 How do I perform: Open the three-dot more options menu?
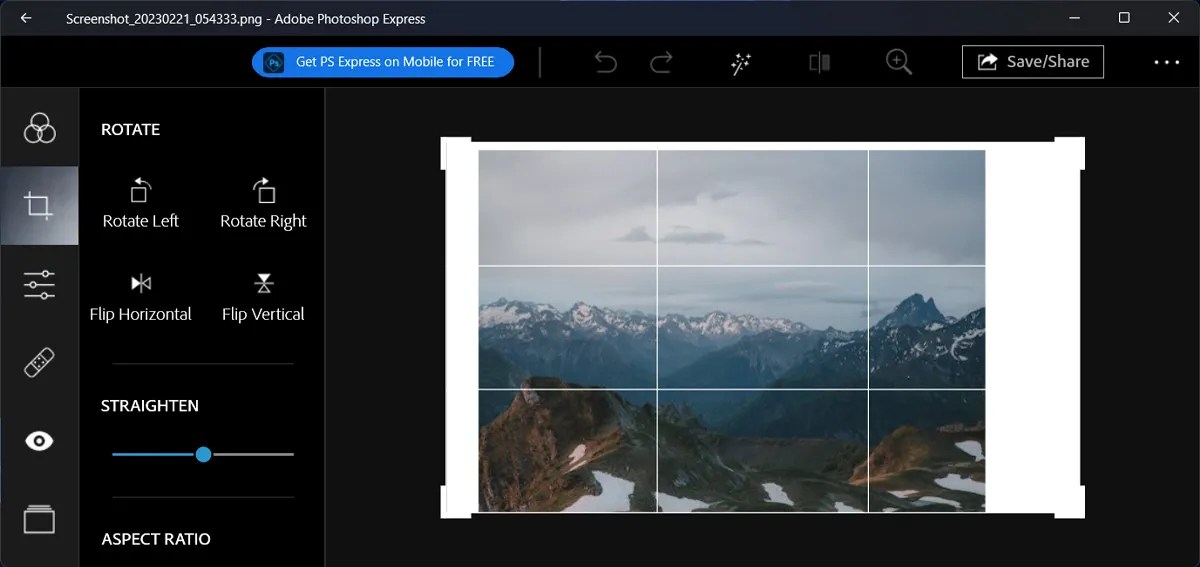tap(1167, 62)
